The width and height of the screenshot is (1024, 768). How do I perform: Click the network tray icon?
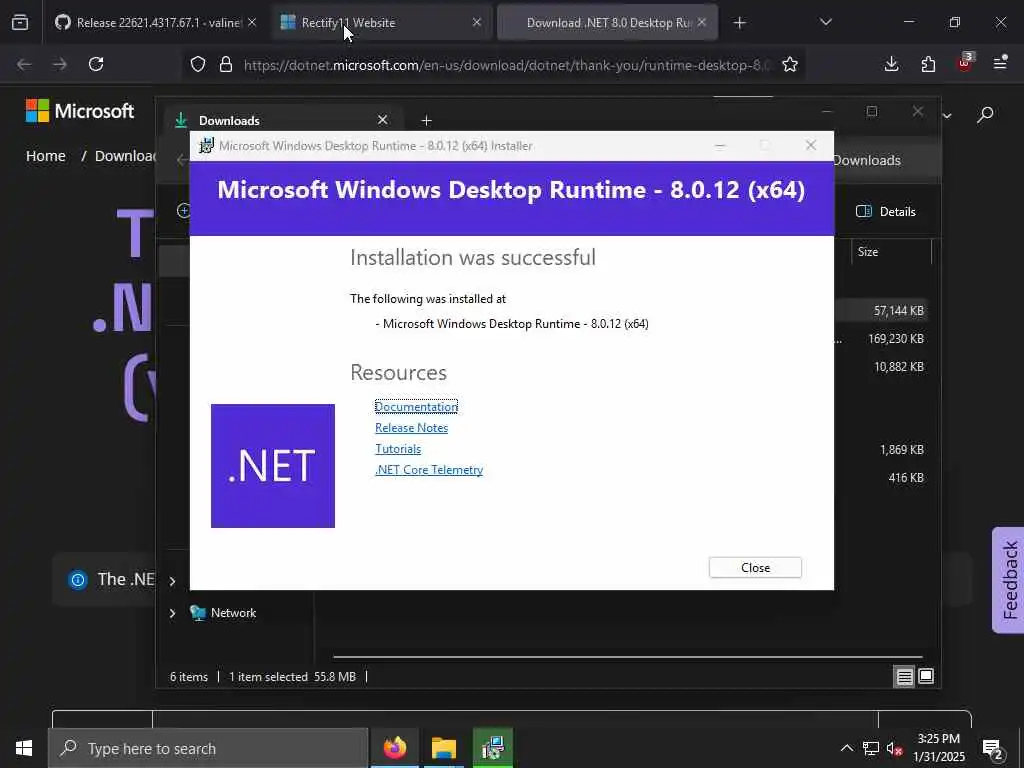click(x=871, y=748)
